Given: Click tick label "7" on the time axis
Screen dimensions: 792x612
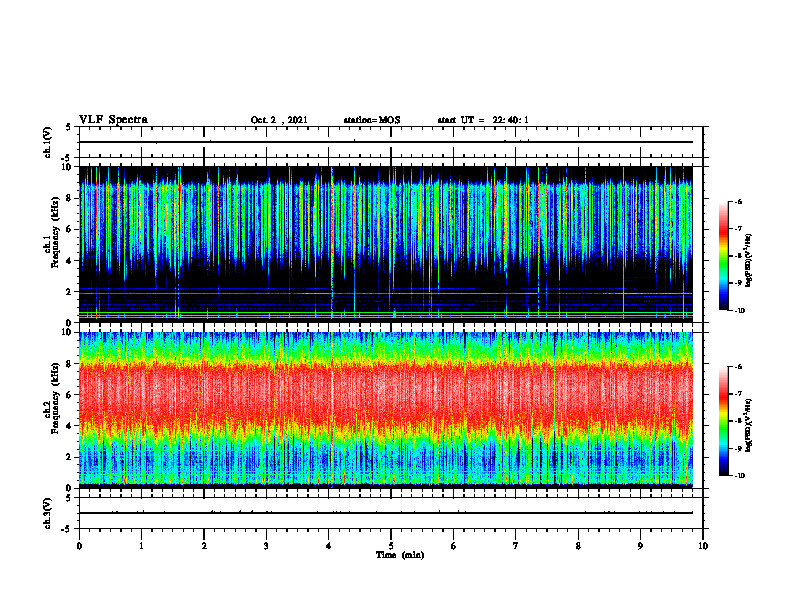Looking at the screenshot, I should click(x=516, y=546).
